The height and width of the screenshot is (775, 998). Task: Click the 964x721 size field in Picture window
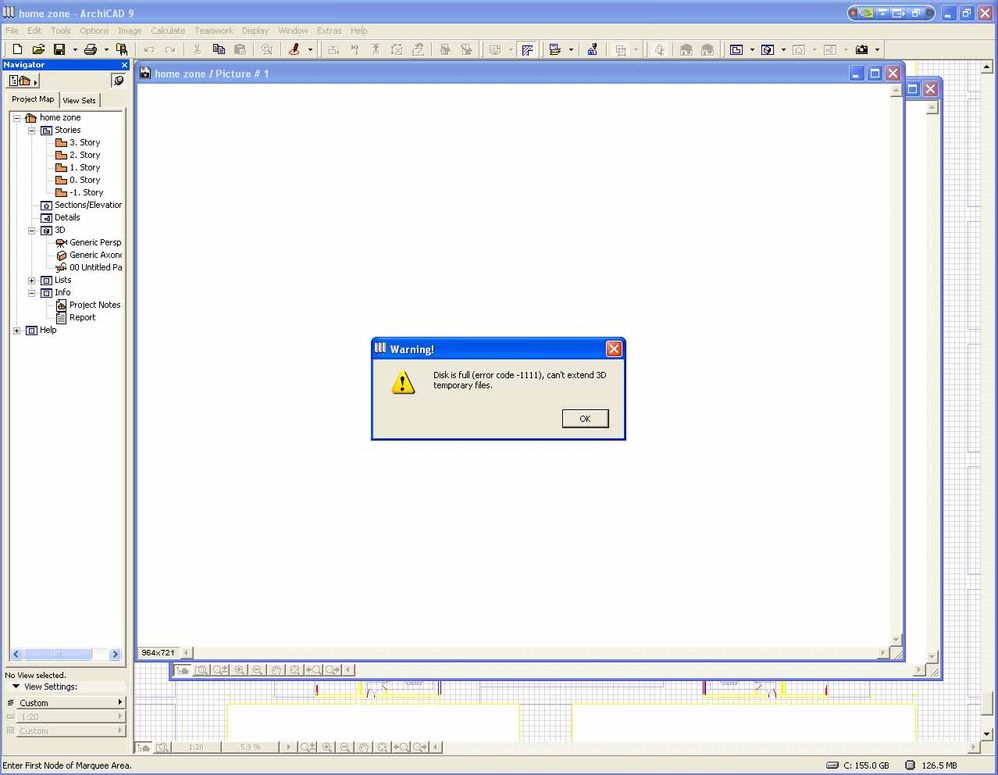point(158,652)
